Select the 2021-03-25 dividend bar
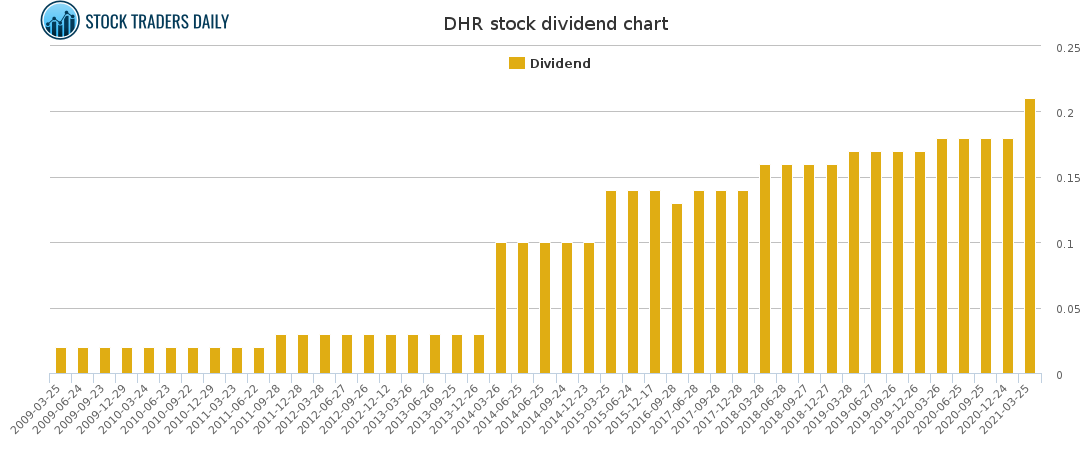1091x450 pixels. tap(1030, 236)
